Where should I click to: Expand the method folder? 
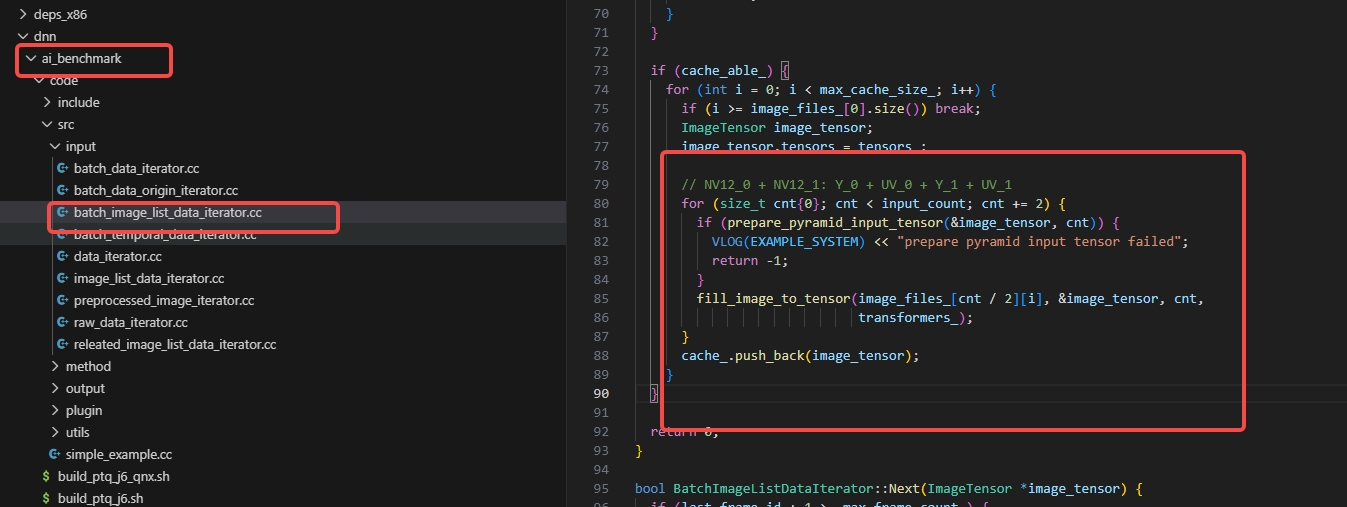coord(55,367)
